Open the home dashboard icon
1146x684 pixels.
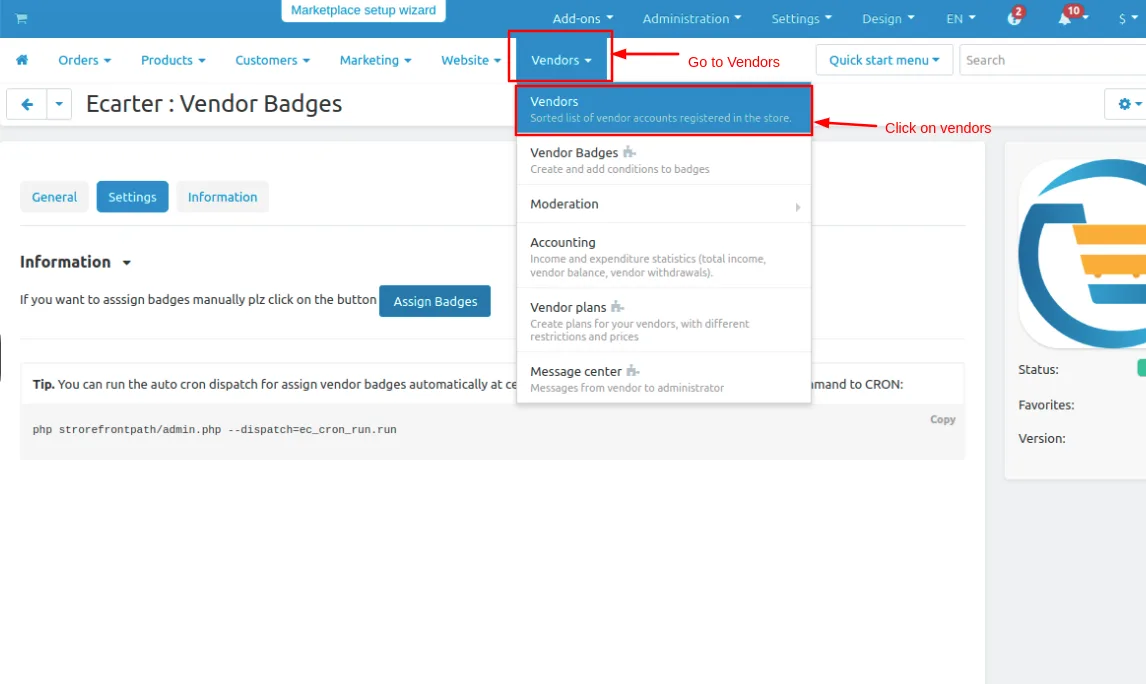point(22,60)
